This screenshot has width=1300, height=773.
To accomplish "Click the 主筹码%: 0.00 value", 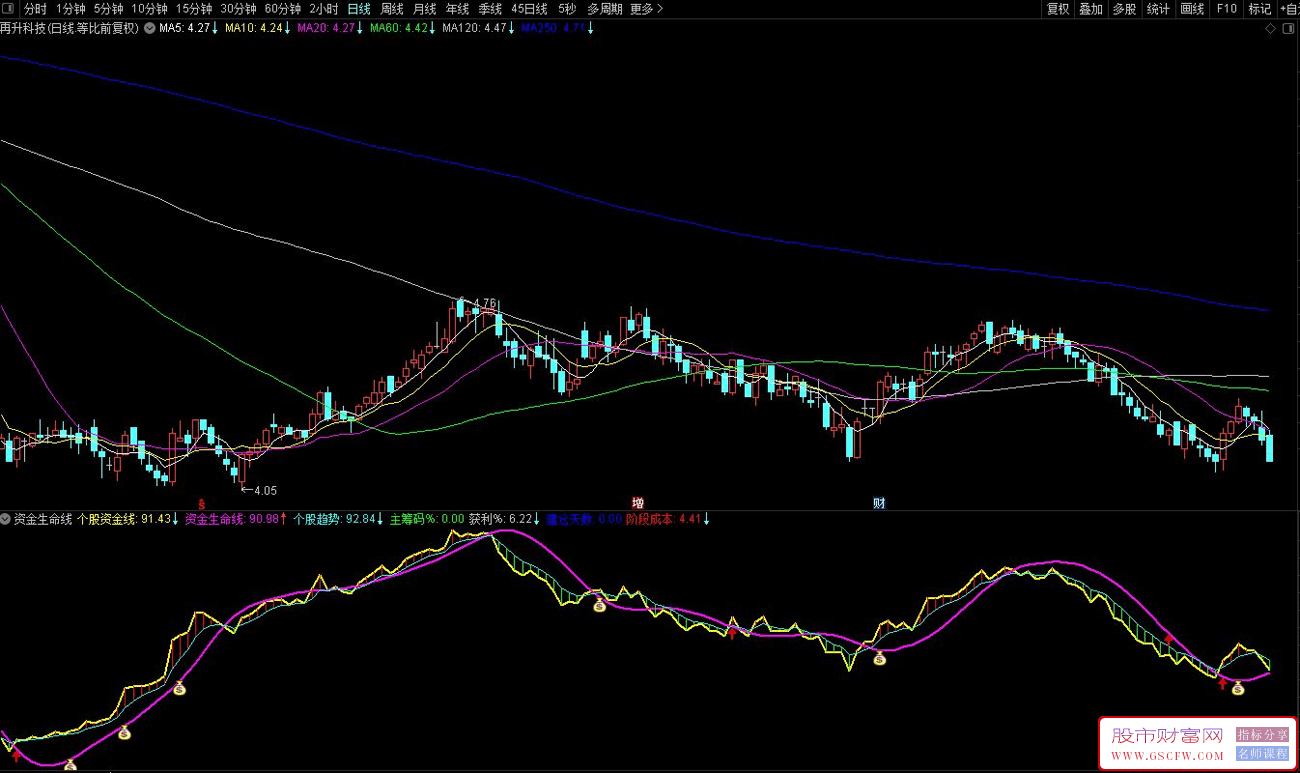I will [x=427, y=519].
